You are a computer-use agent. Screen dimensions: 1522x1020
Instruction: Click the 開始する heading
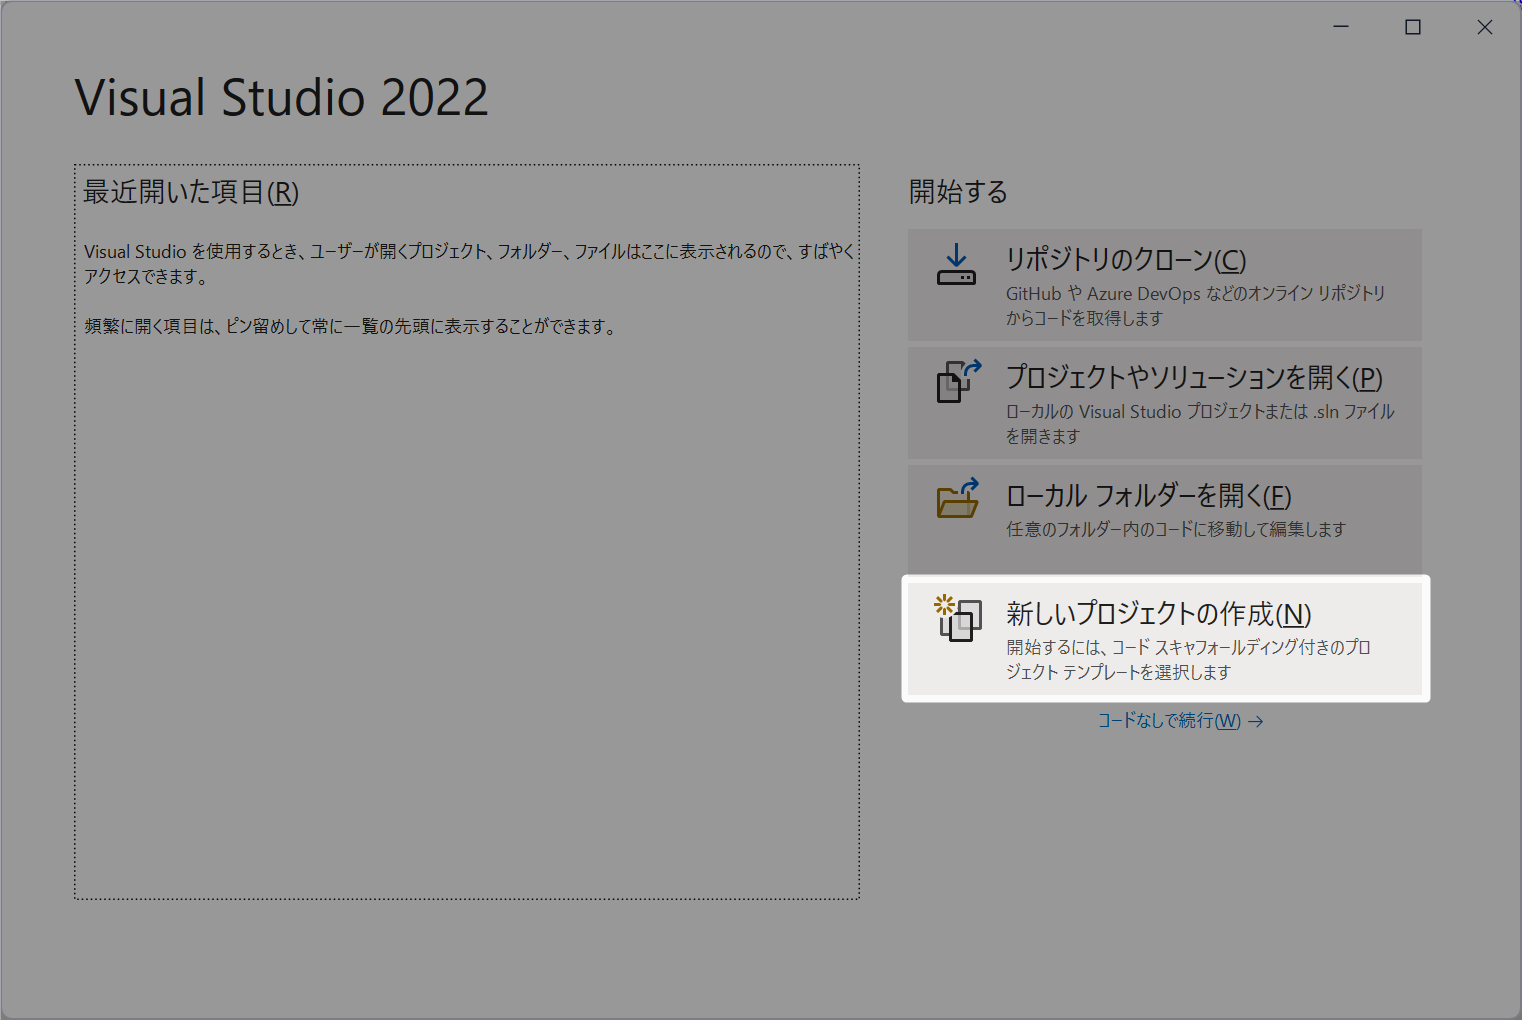click(x=958, y=192)
